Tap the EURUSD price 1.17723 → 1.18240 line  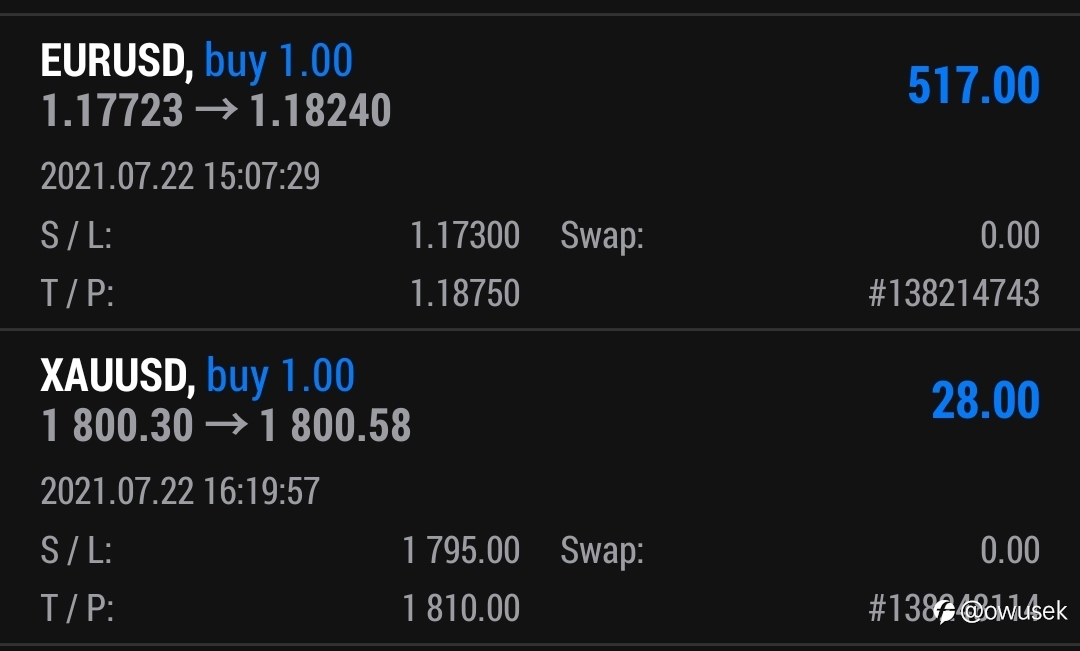[x=216, y=110]
